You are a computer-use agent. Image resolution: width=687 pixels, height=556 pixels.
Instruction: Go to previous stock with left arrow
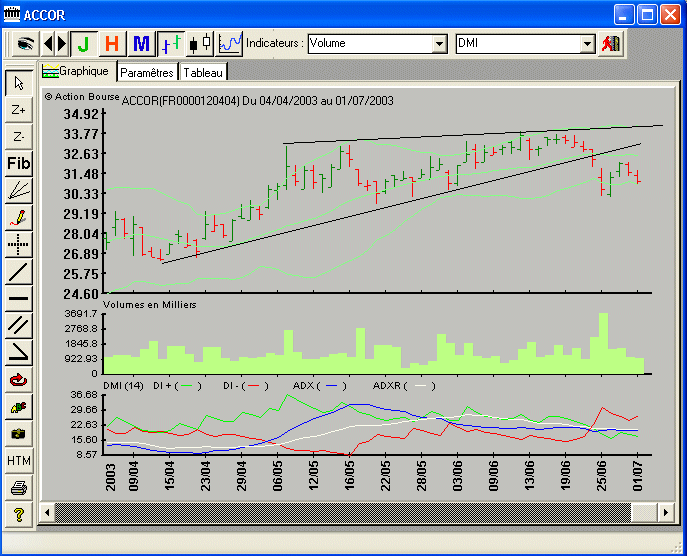(49, 44)
